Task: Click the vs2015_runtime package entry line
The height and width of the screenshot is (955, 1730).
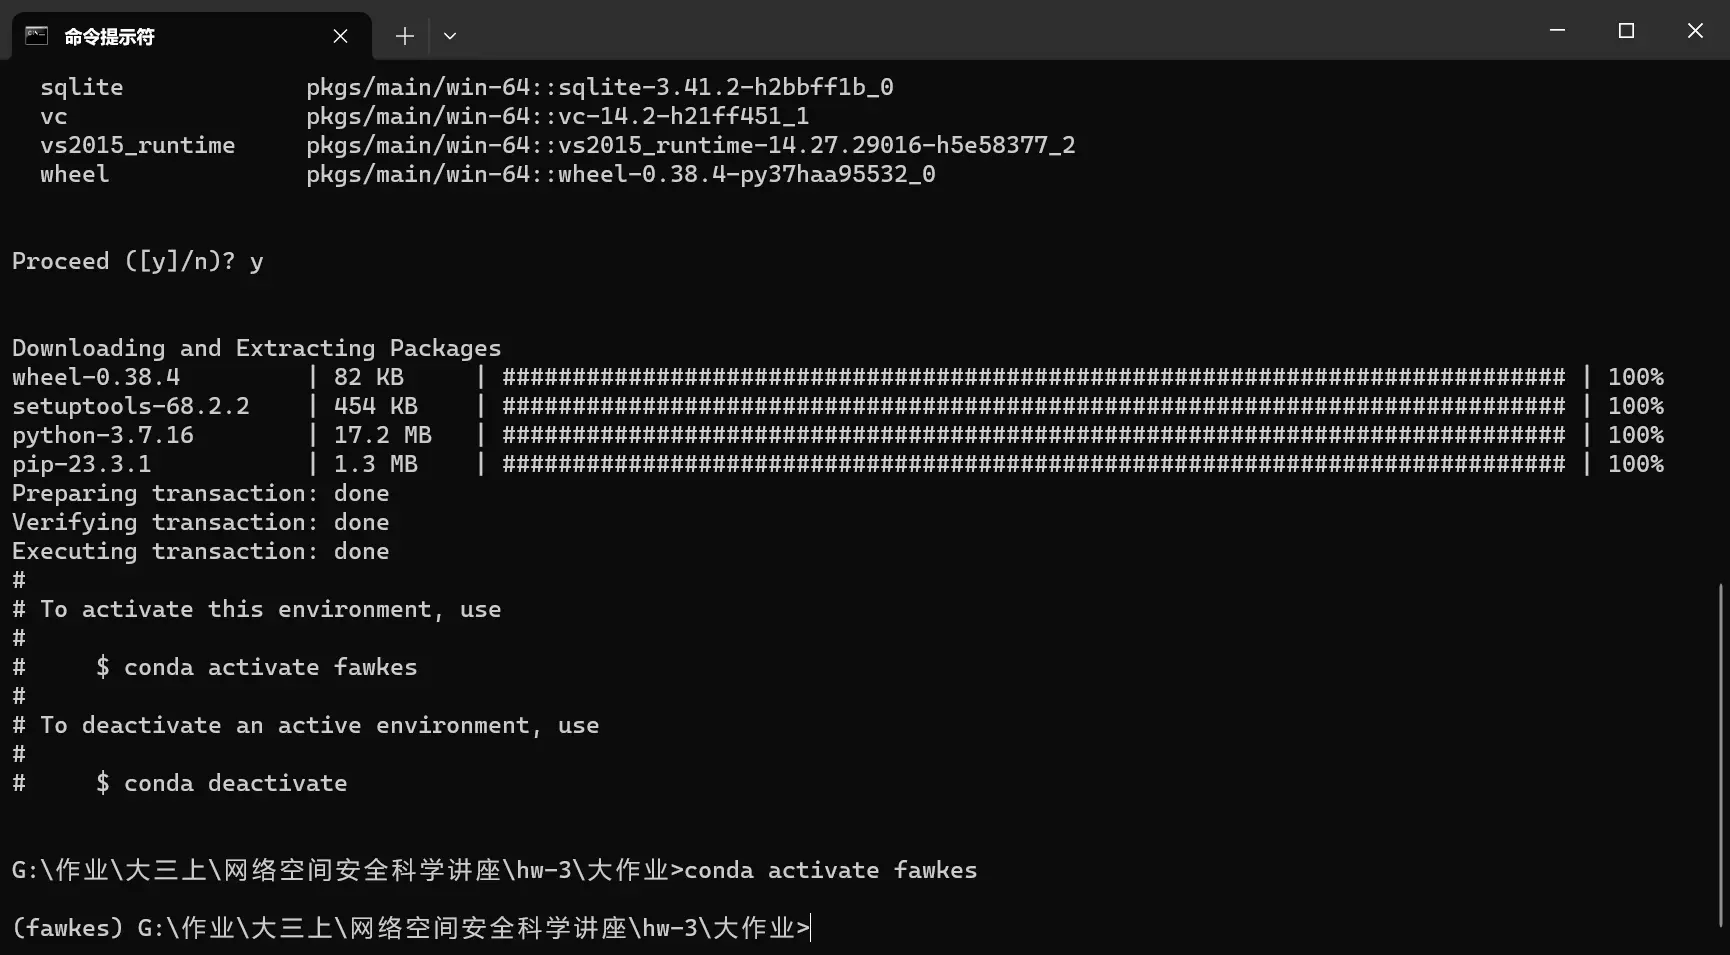Action: (557, 146)
